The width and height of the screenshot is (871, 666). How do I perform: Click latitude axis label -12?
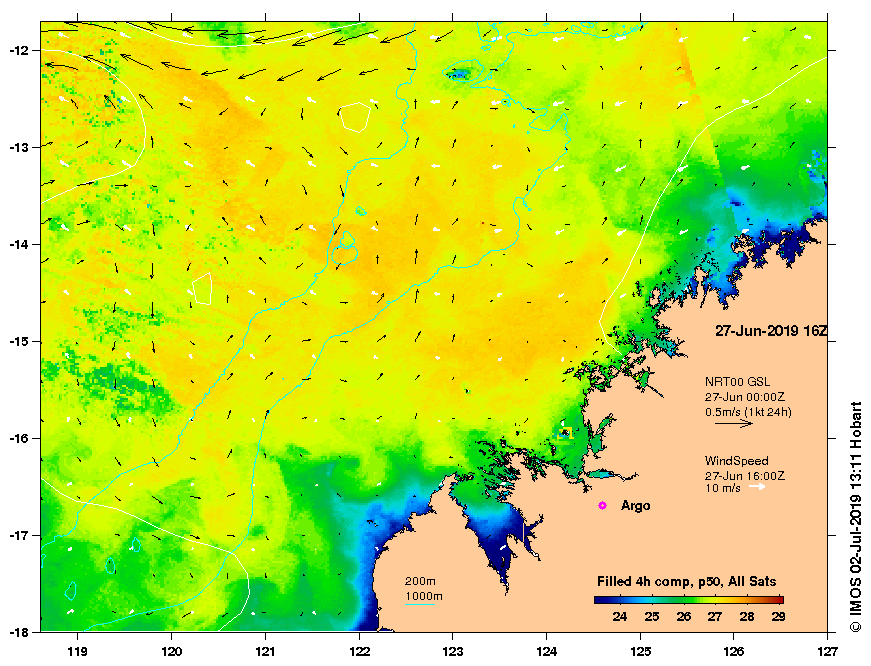click(x=17, y=51)
